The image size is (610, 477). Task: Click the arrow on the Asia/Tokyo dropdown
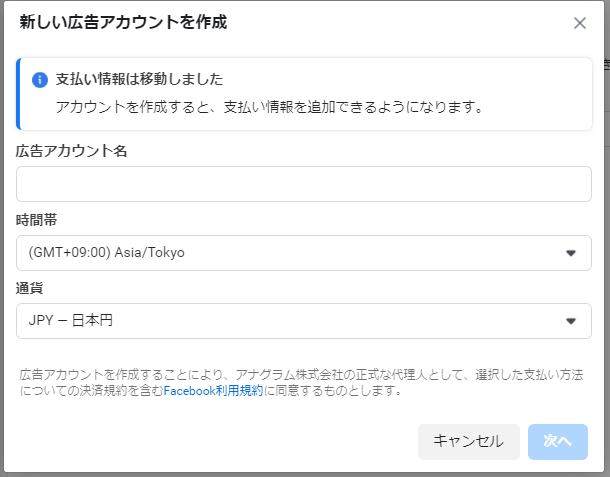point(571,253)
